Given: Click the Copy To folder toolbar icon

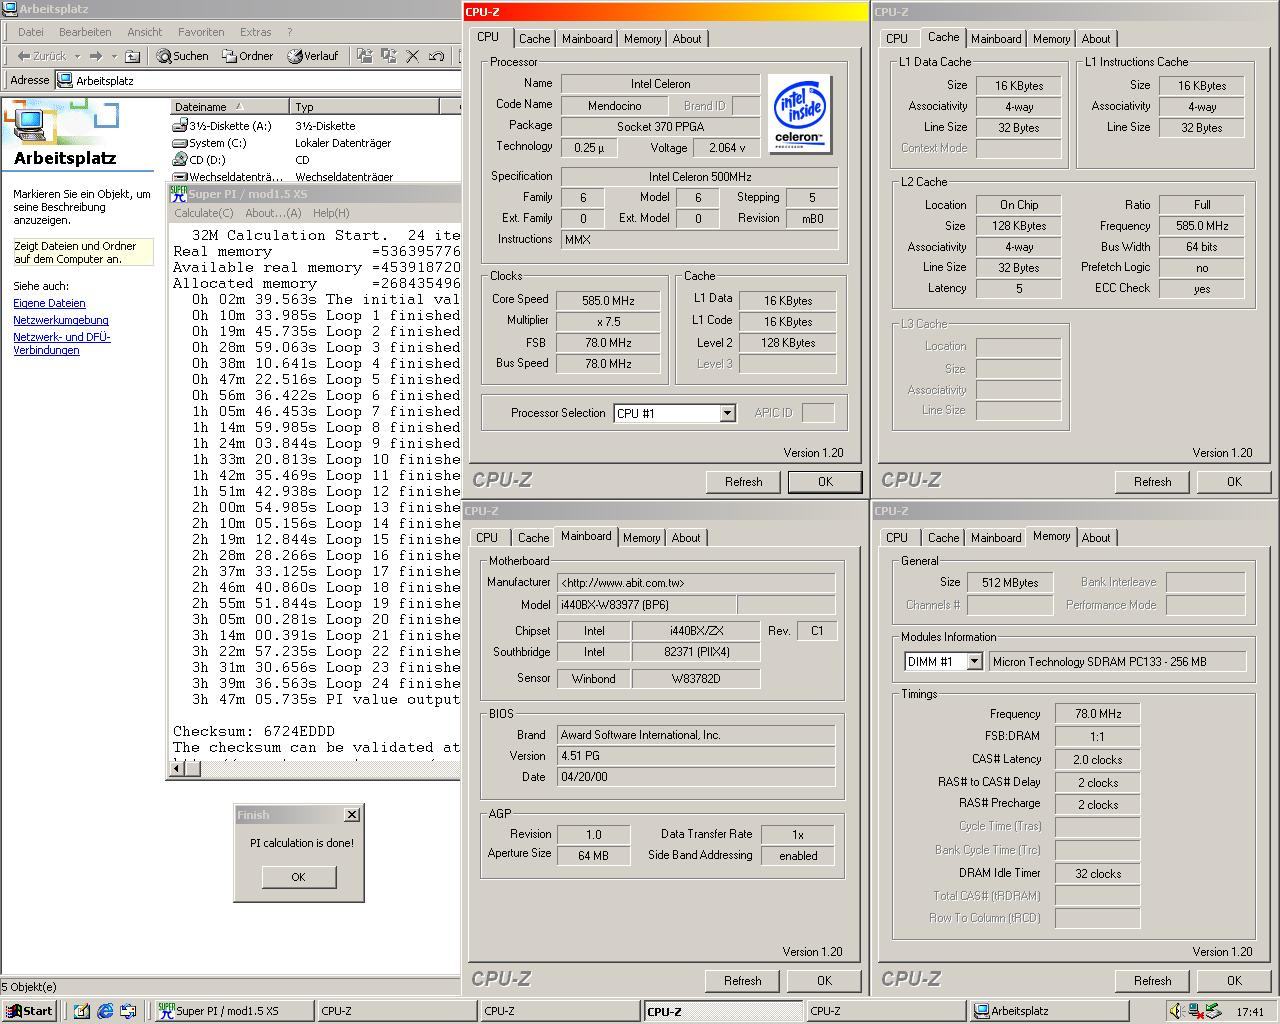Looking at the screenshot, I should (x=388, y=56).
